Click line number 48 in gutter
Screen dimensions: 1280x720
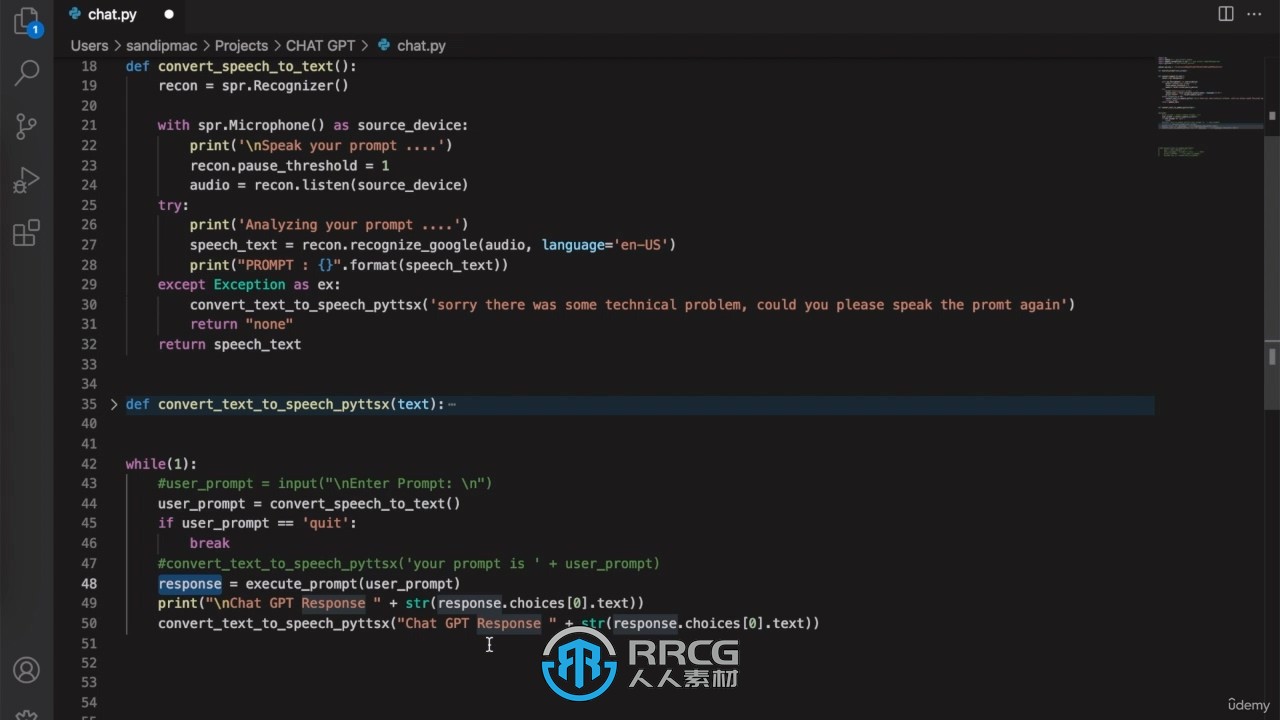point(89,583)
